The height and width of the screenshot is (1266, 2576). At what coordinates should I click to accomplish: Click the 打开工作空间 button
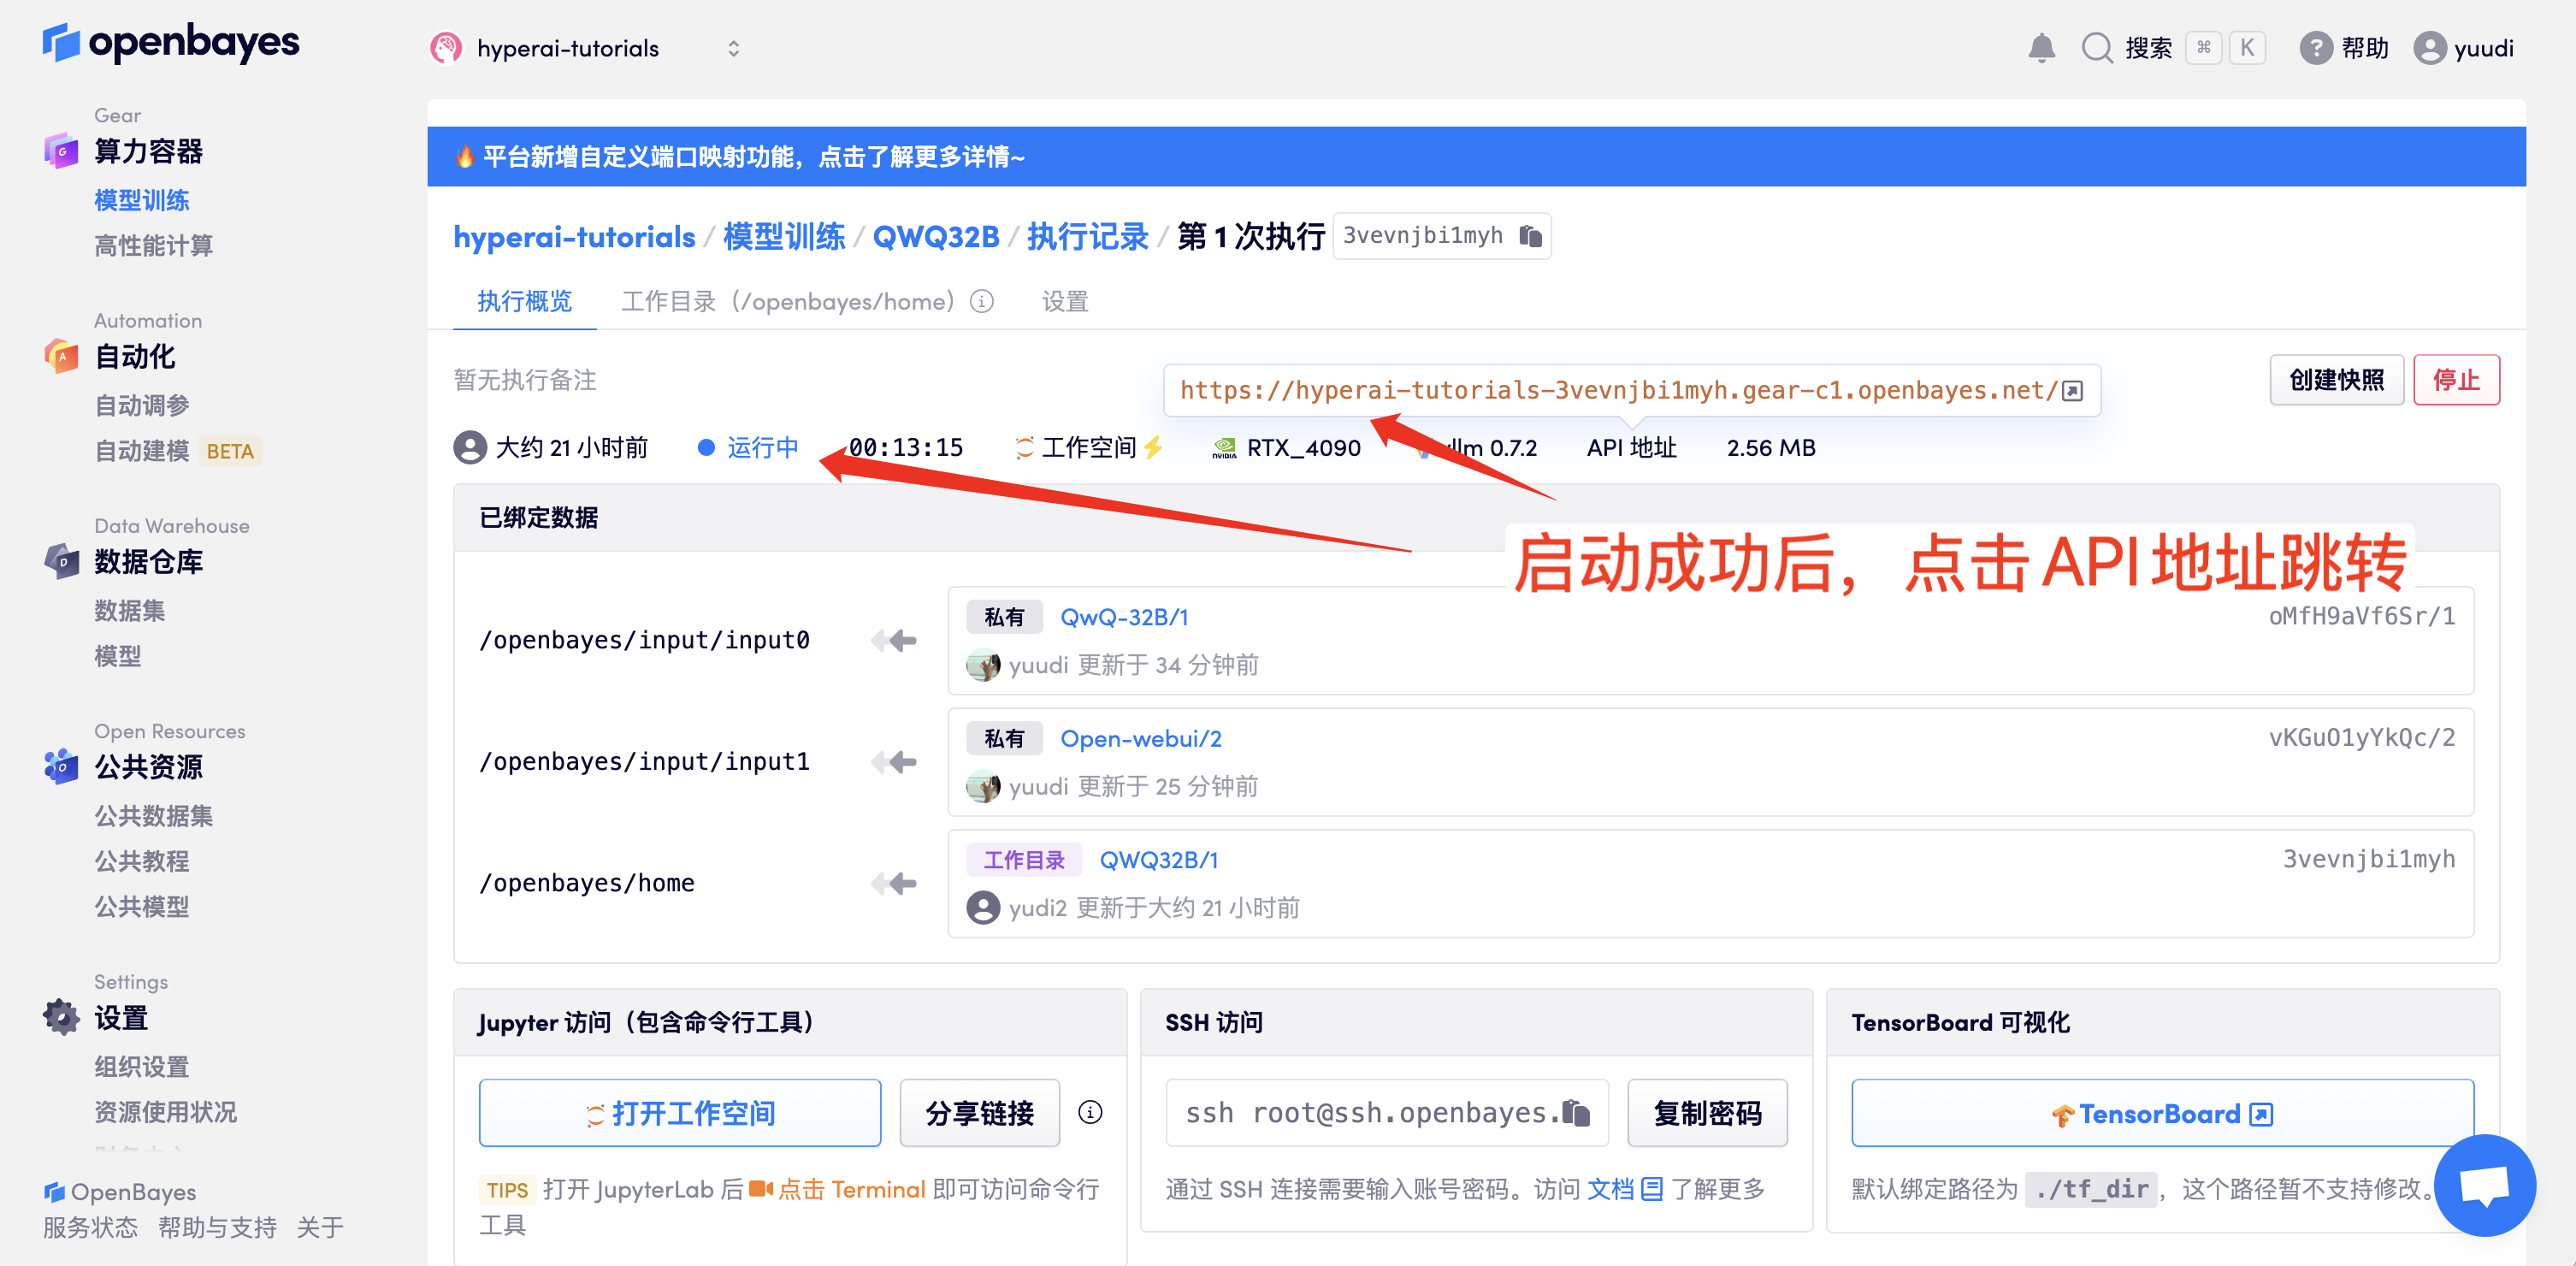tap(680, 1113)
